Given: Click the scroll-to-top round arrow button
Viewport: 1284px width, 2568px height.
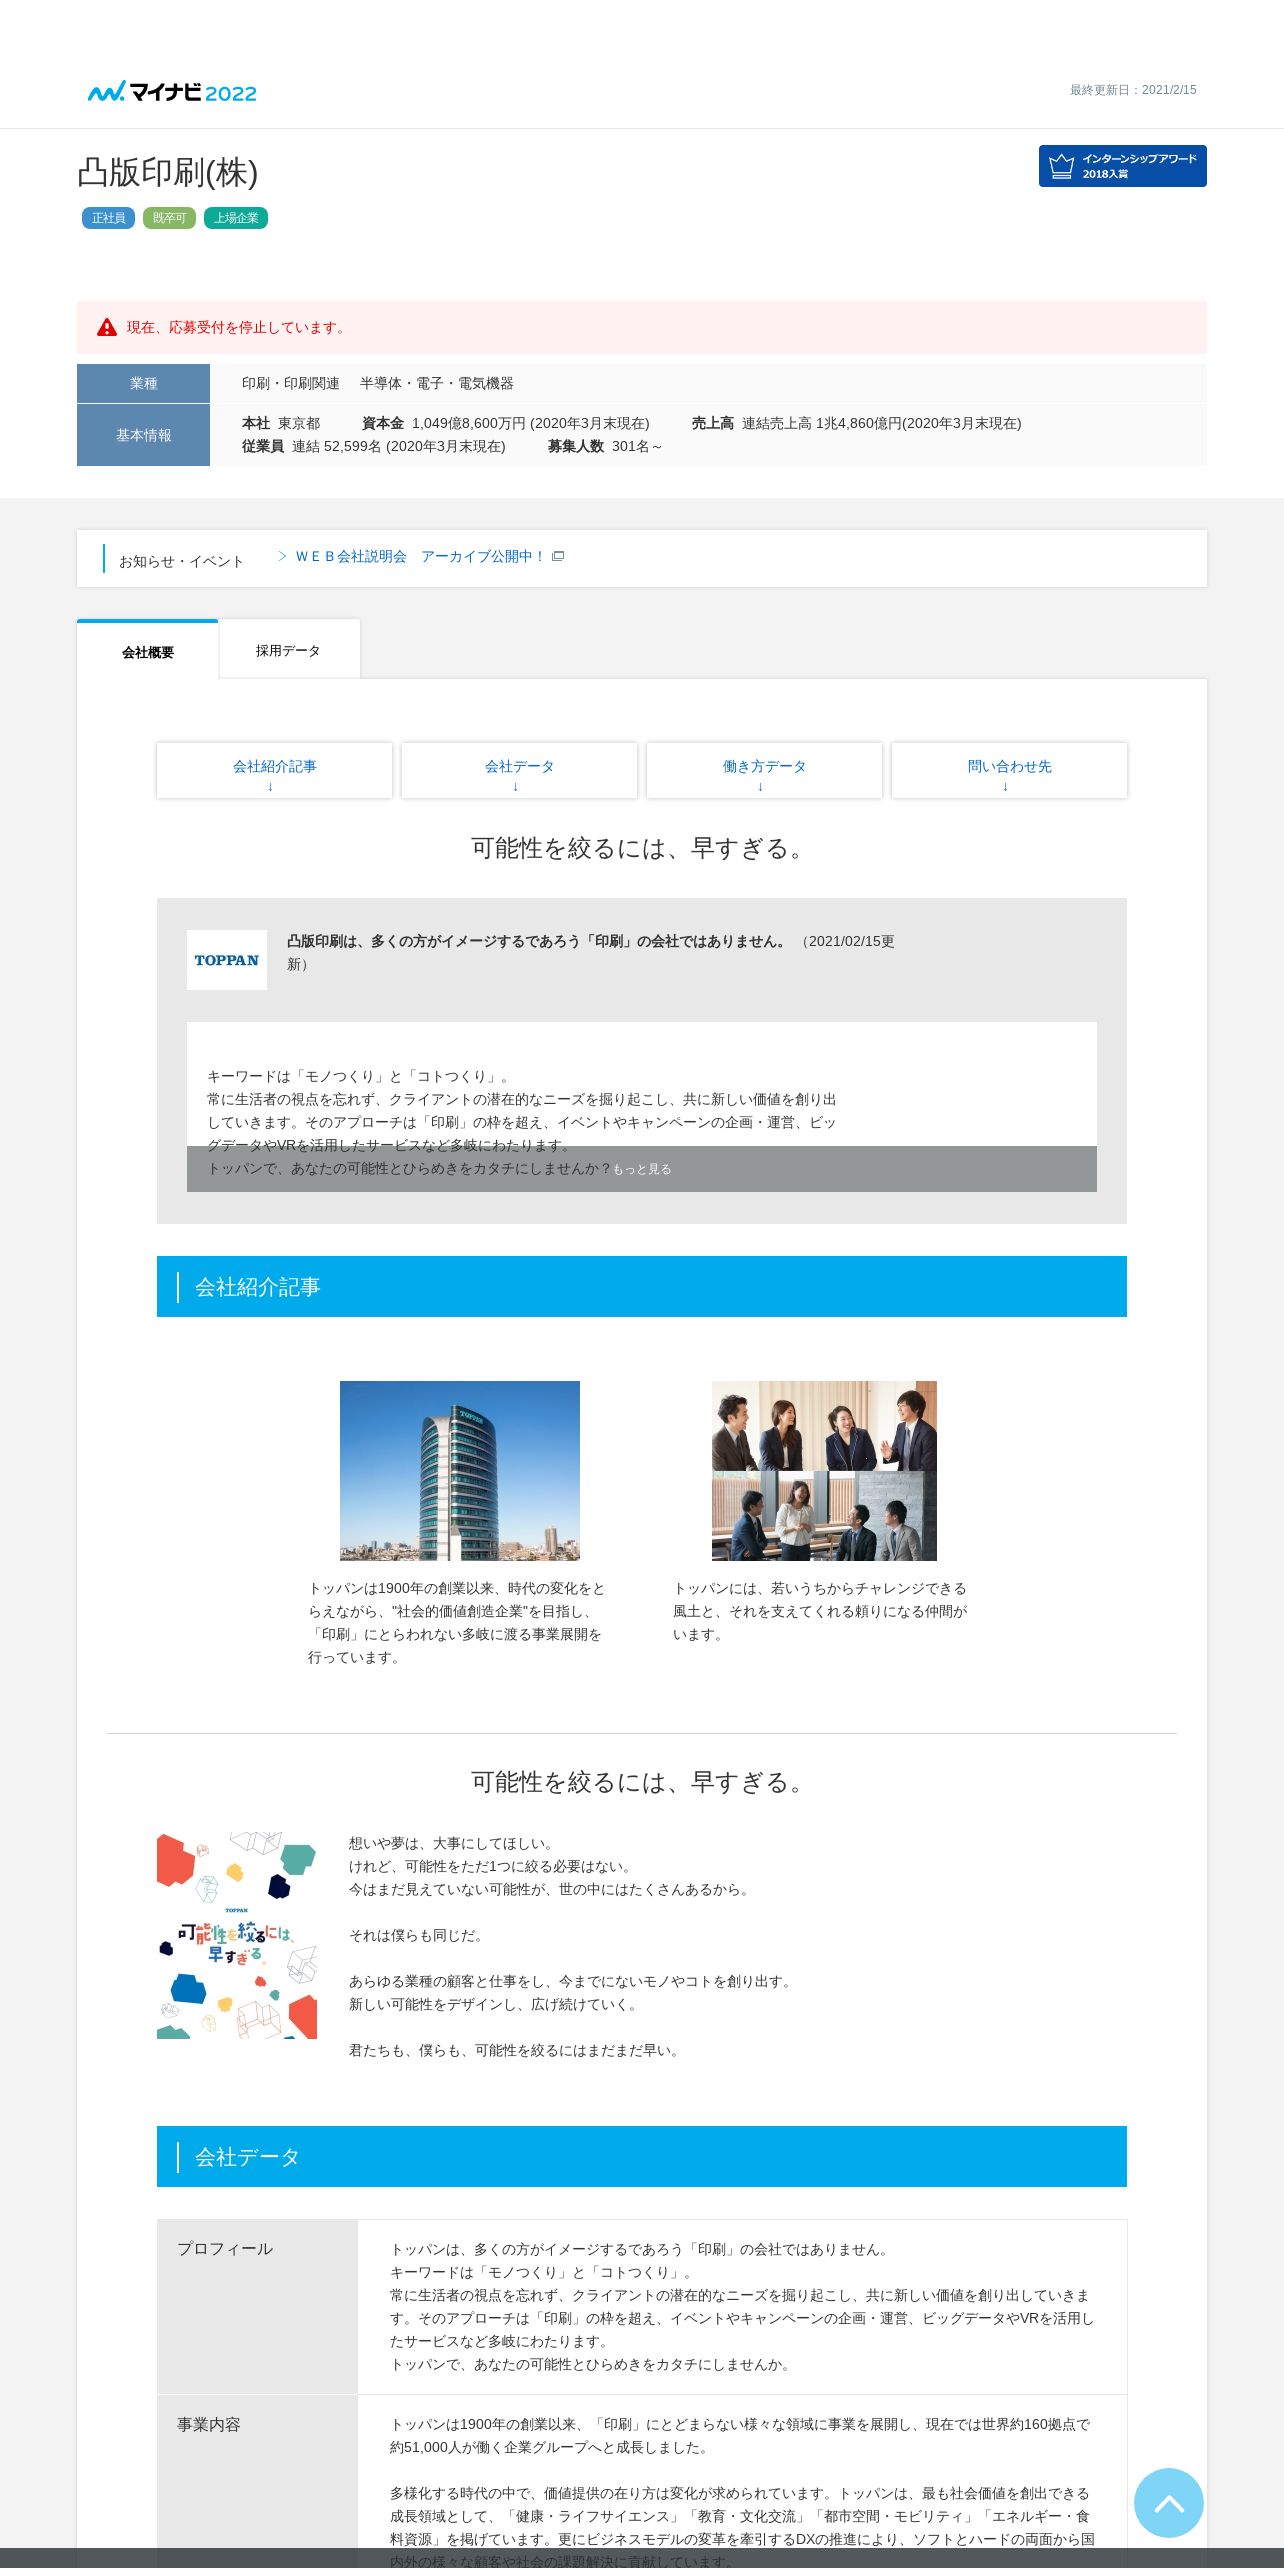Looking at the screenshot, I should click(1168, 2502).
